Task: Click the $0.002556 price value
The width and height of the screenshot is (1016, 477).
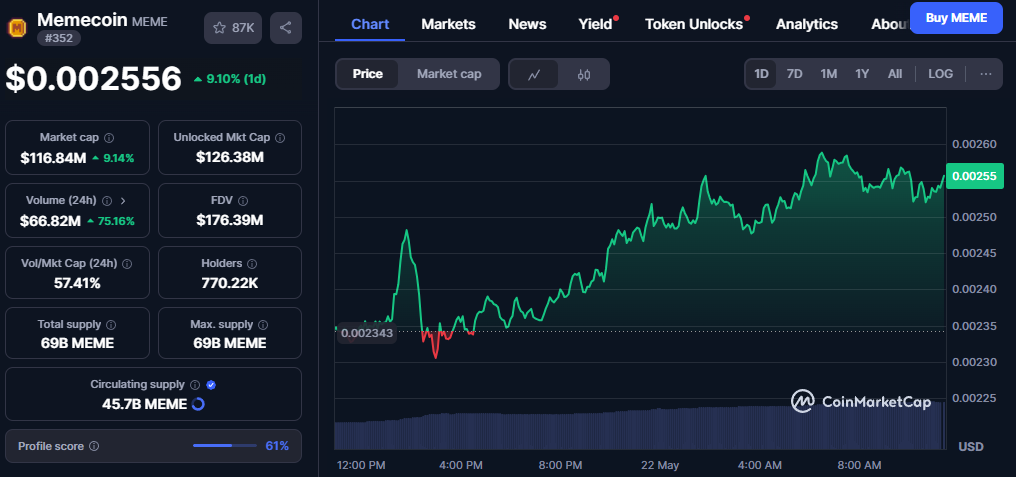Action: 94,78
